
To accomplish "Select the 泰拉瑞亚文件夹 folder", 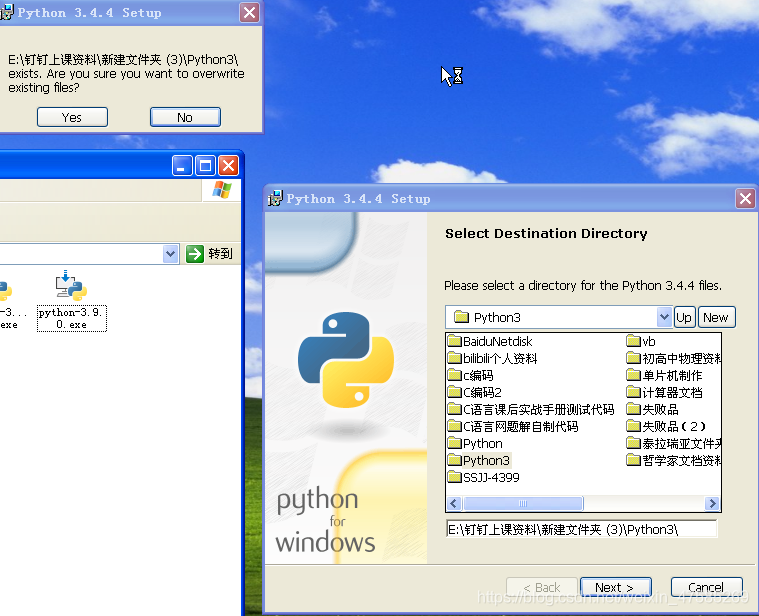I will coord(674,443).
